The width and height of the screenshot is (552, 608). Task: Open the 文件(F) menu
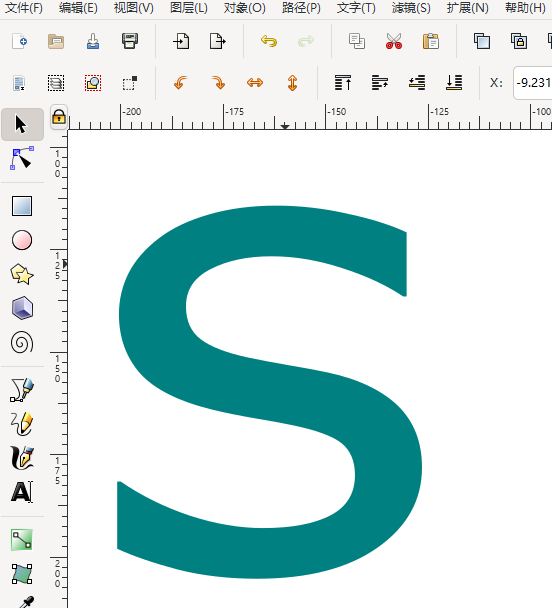point(24,8)
